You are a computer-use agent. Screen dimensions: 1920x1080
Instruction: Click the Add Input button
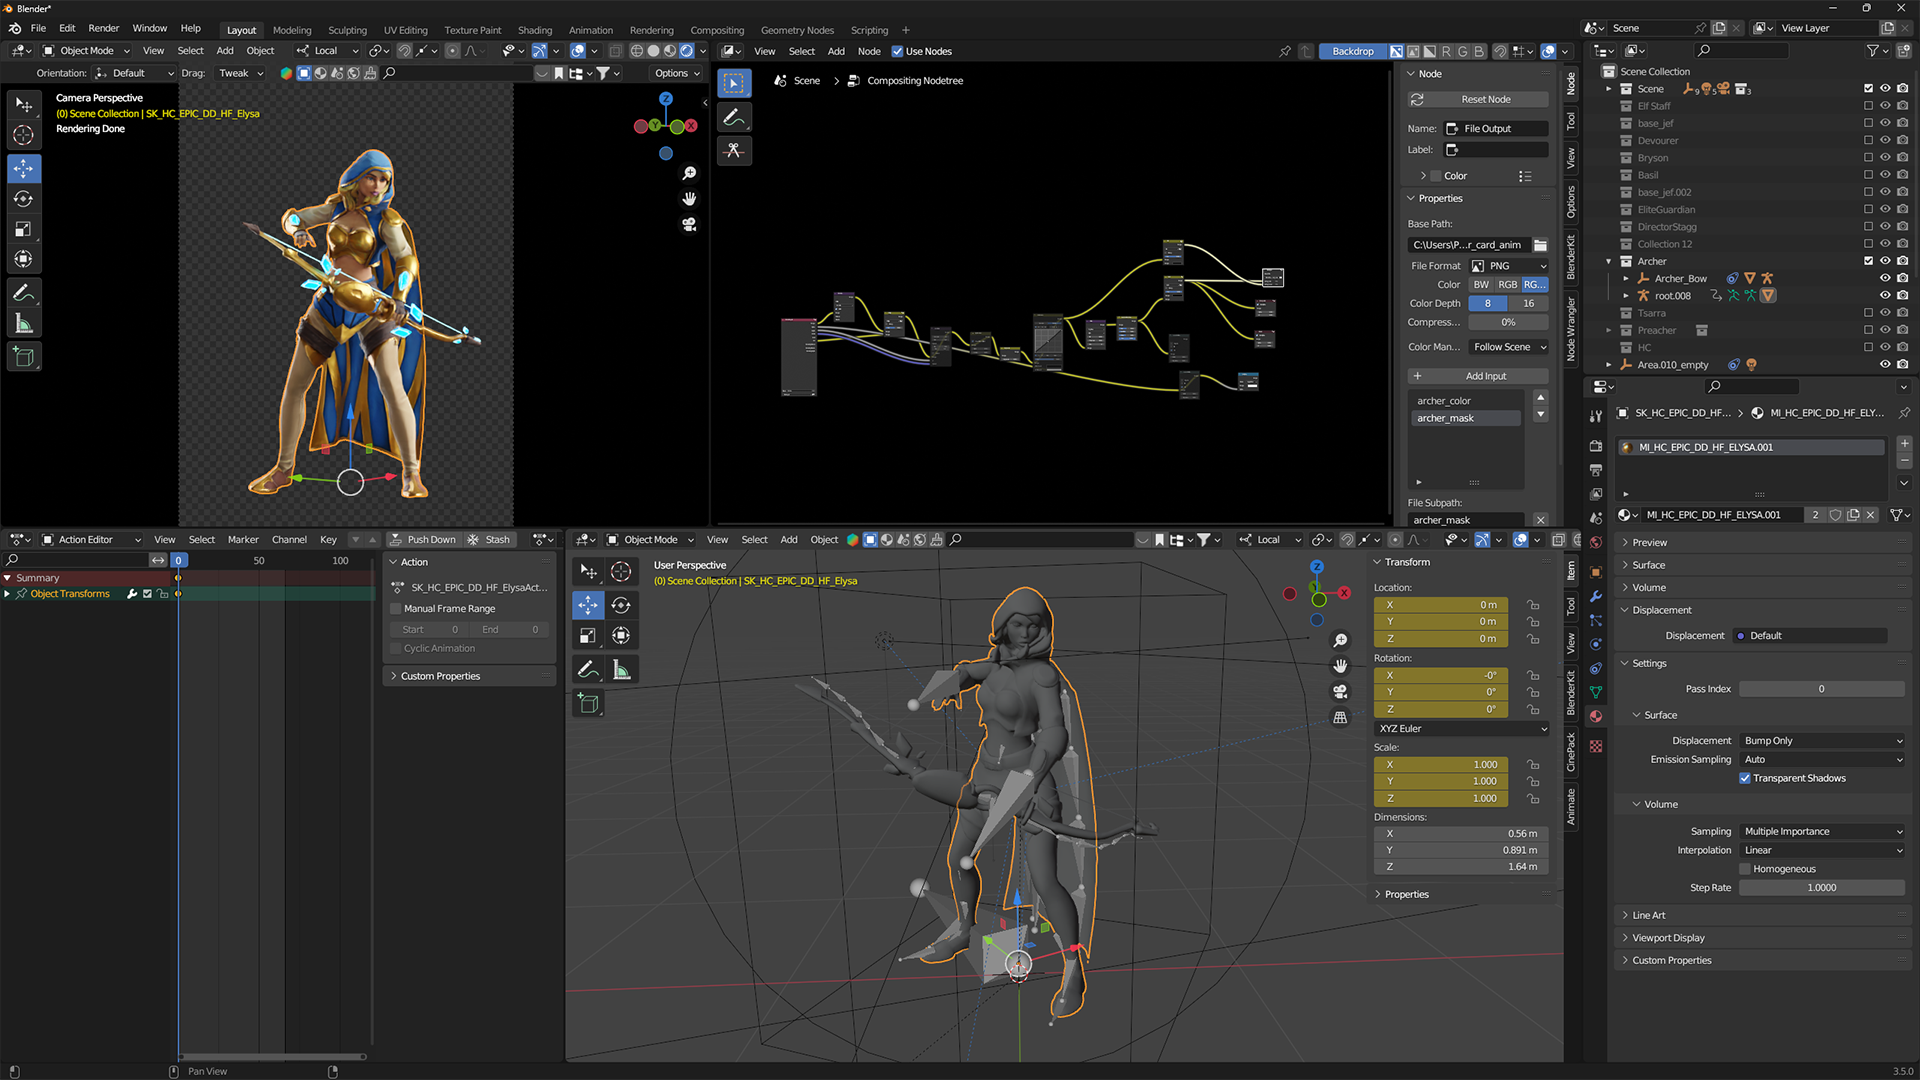click(x=1478, y=377)
